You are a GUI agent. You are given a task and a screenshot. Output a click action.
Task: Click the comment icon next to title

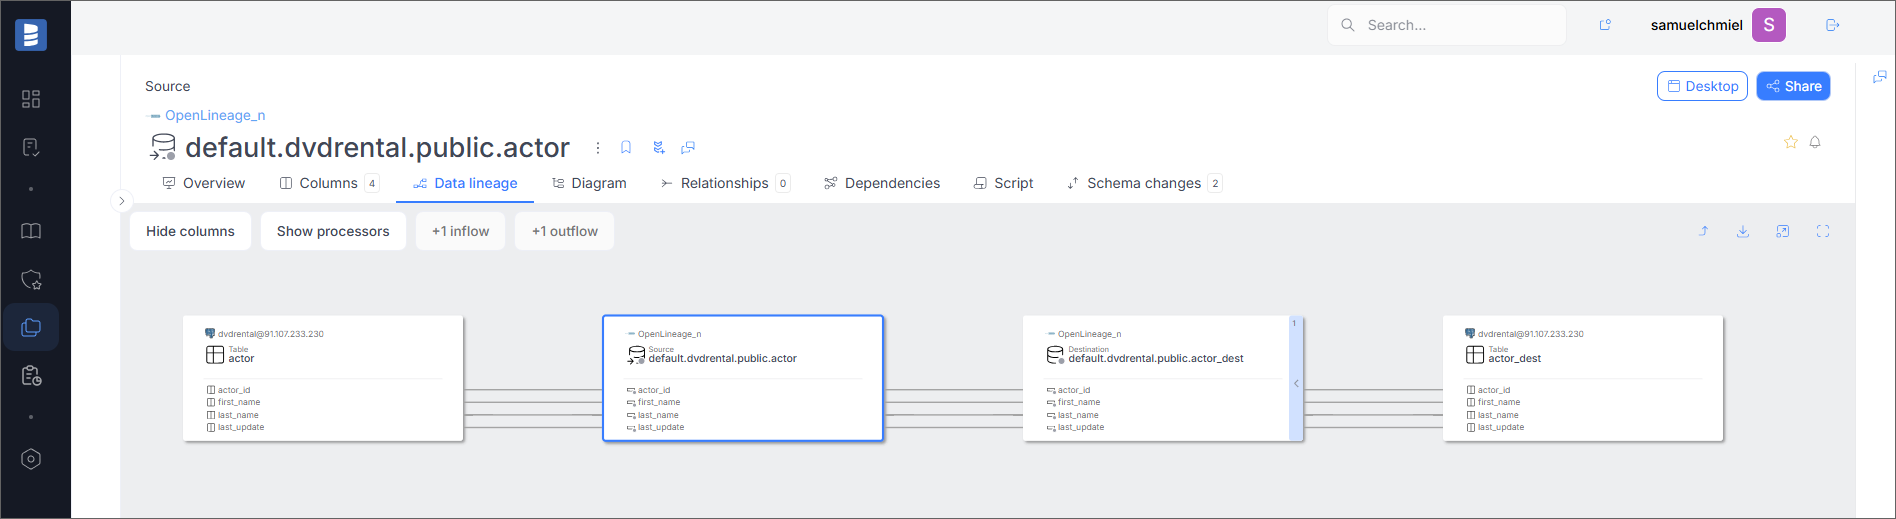tap(688, 148)
